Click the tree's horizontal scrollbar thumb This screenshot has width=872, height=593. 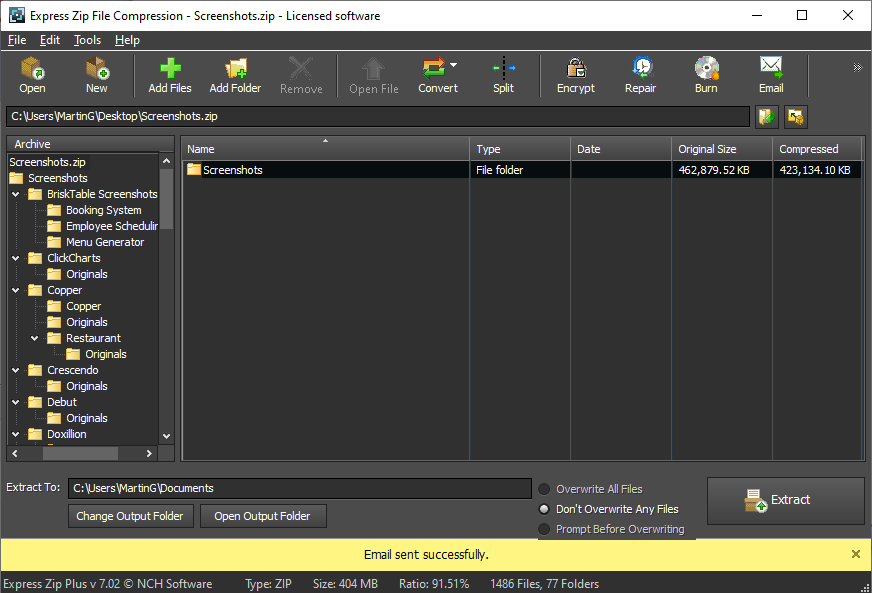(x=80, y=453)
